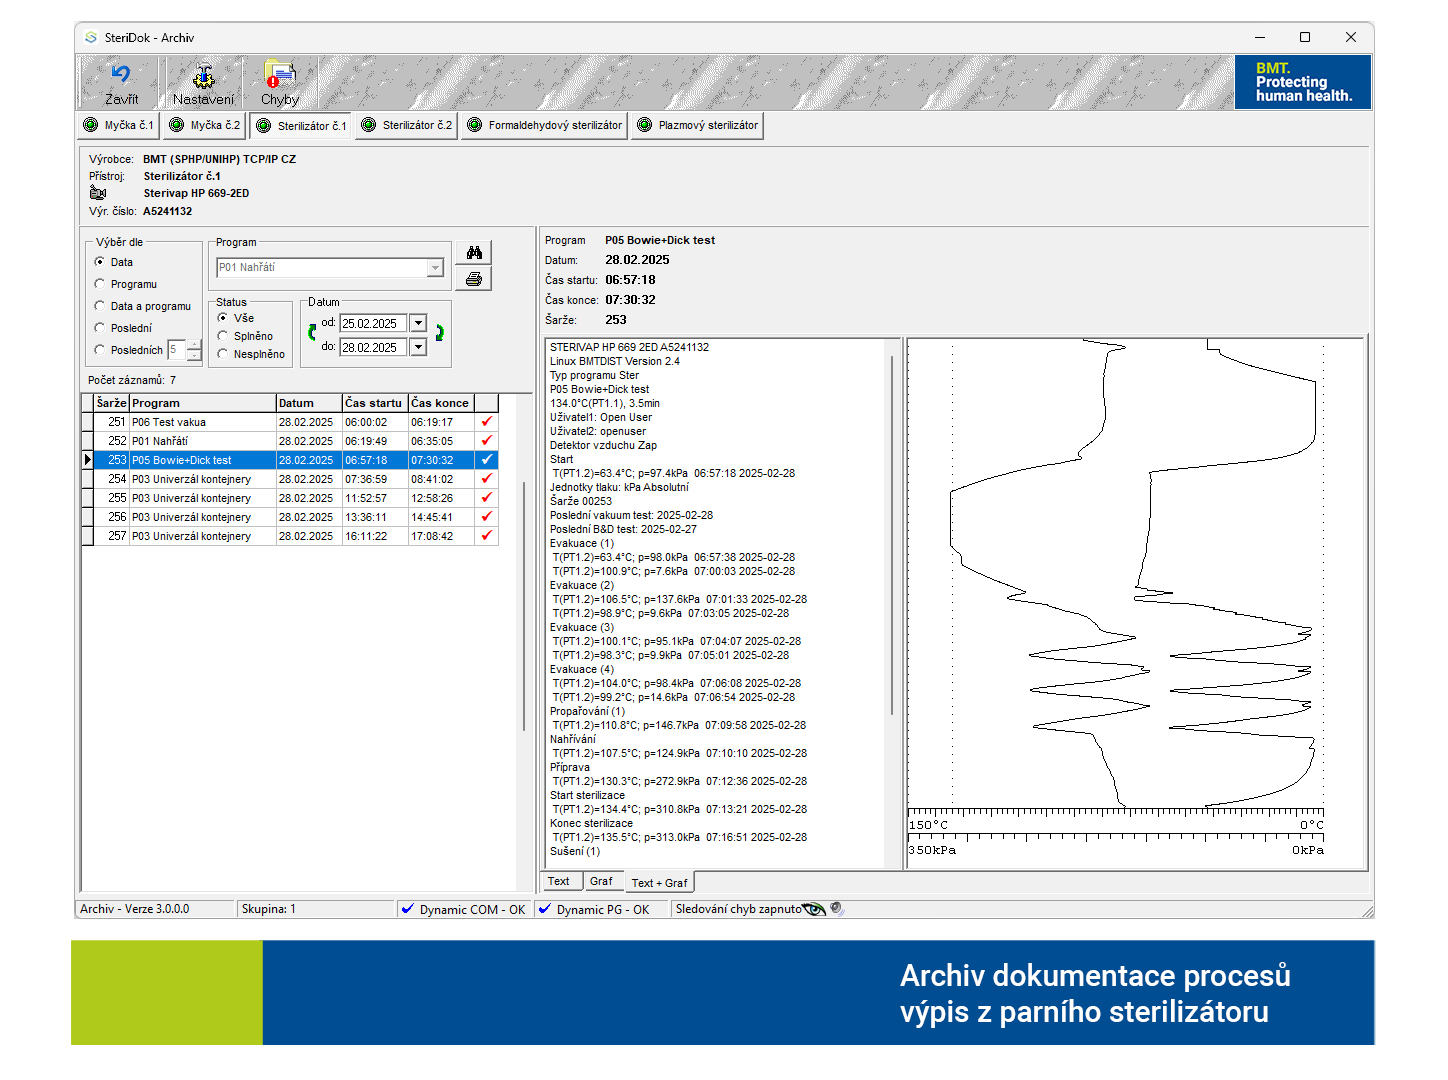Click green arrow right of date fields
1448x1080 pixels.
click(x=440, y=333)
